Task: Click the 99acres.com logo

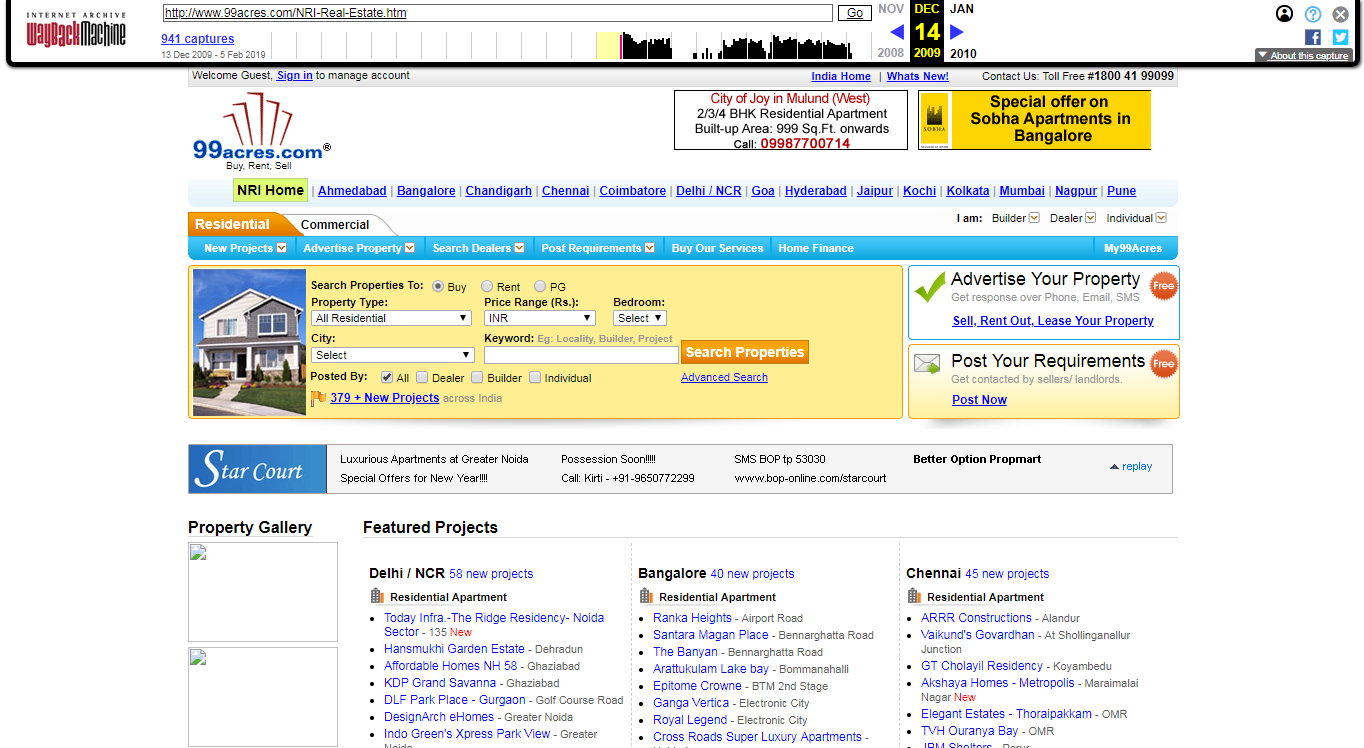Action: [260, 131]
